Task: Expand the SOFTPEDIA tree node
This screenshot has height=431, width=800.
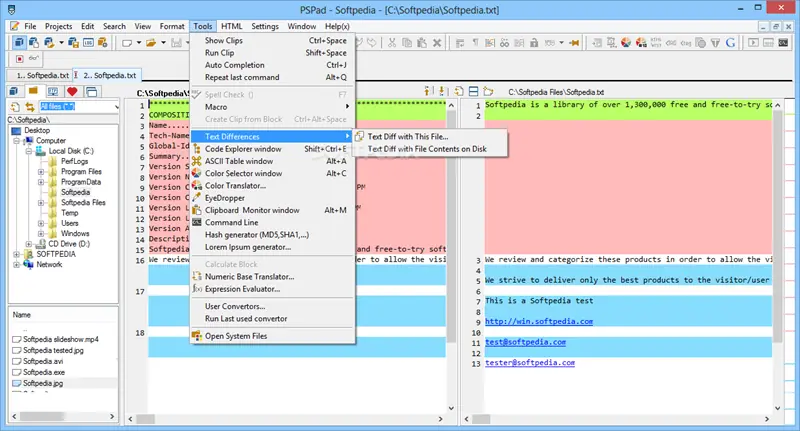Action: (x=16, y=254)
